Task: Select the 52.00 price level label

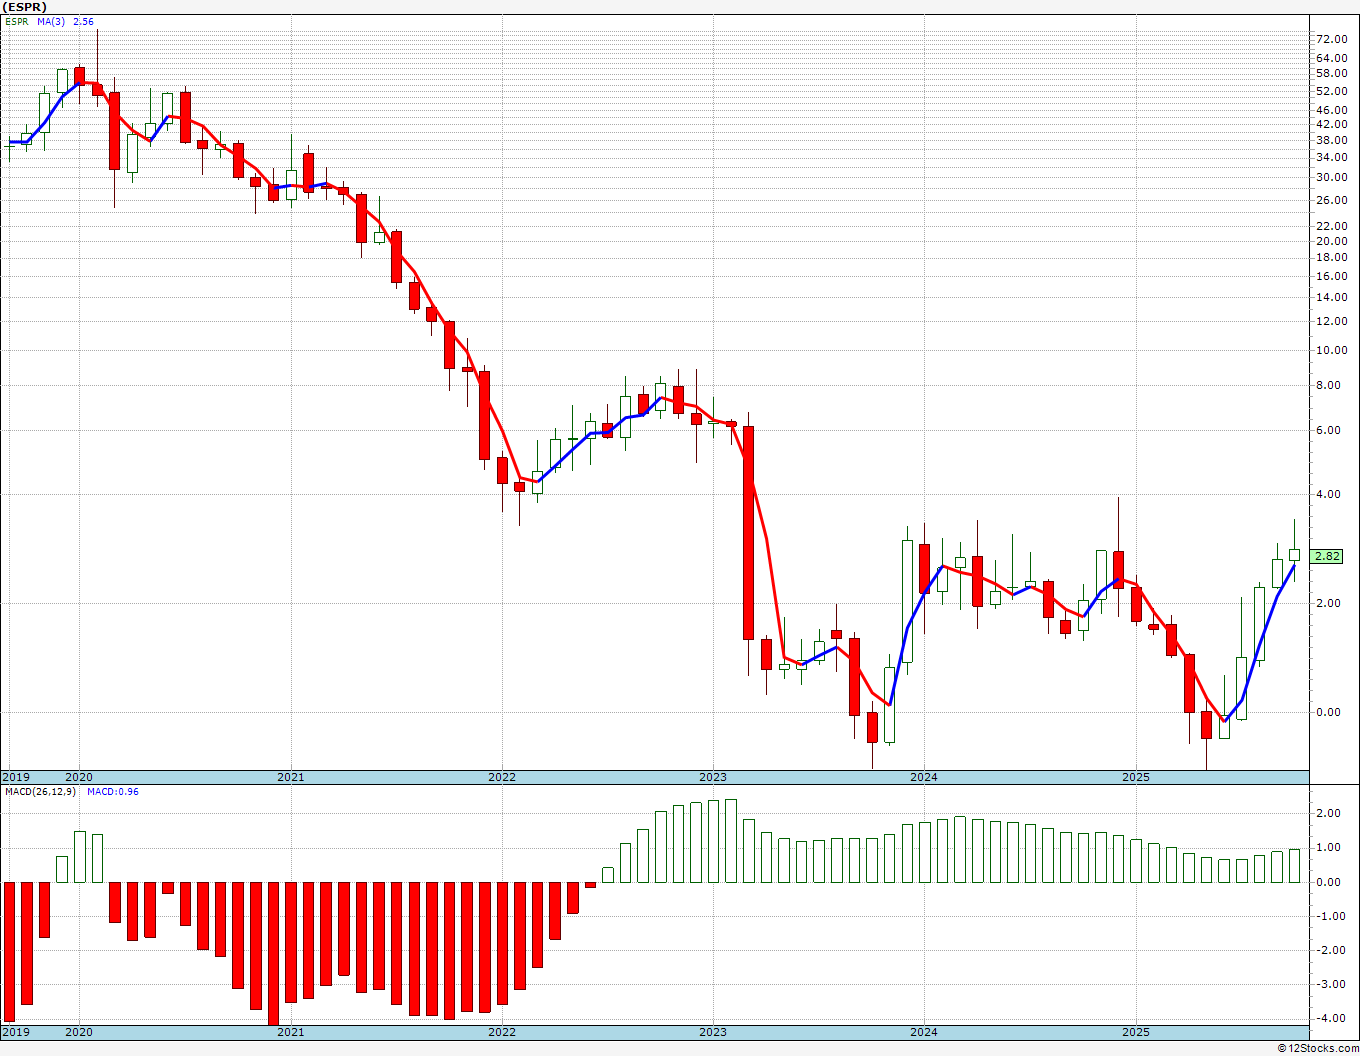Action: [x=1331, y=91]
